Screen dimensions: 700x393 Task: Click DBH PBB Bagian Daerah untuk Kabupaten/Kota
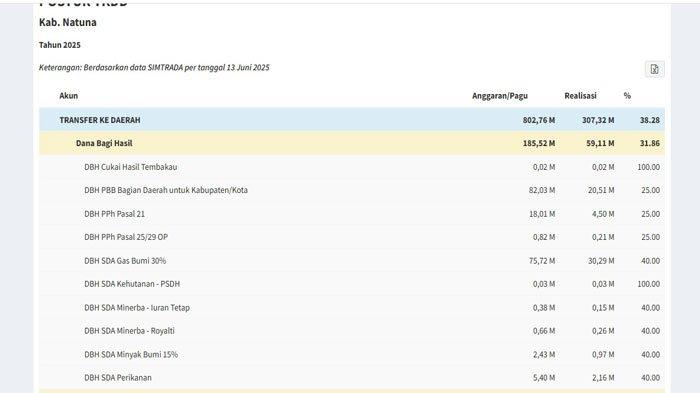tap(166, 190)
